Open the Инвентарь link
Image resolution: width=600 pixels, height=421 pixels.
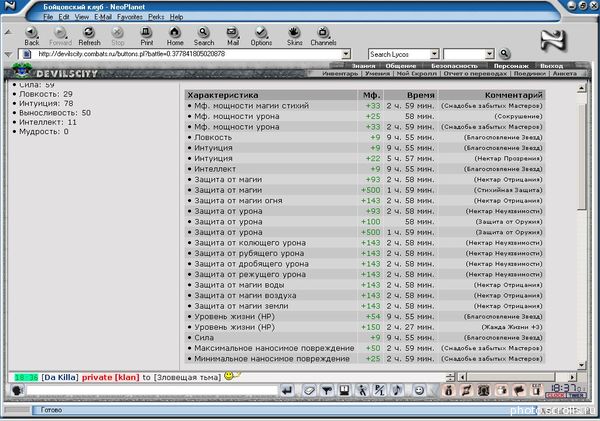(340, 73)
